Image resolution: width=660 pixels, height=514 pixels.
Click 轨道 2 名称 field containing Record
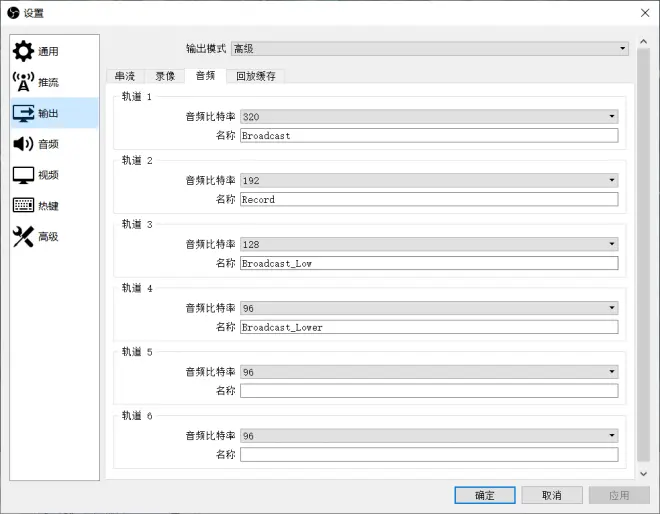point(429,200)
